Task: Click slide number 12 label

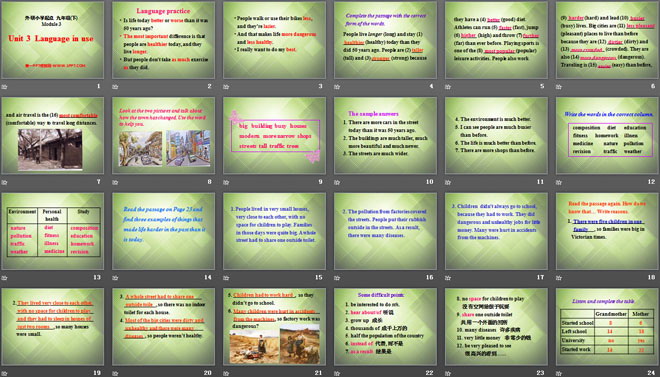Action: pos(652,182)
